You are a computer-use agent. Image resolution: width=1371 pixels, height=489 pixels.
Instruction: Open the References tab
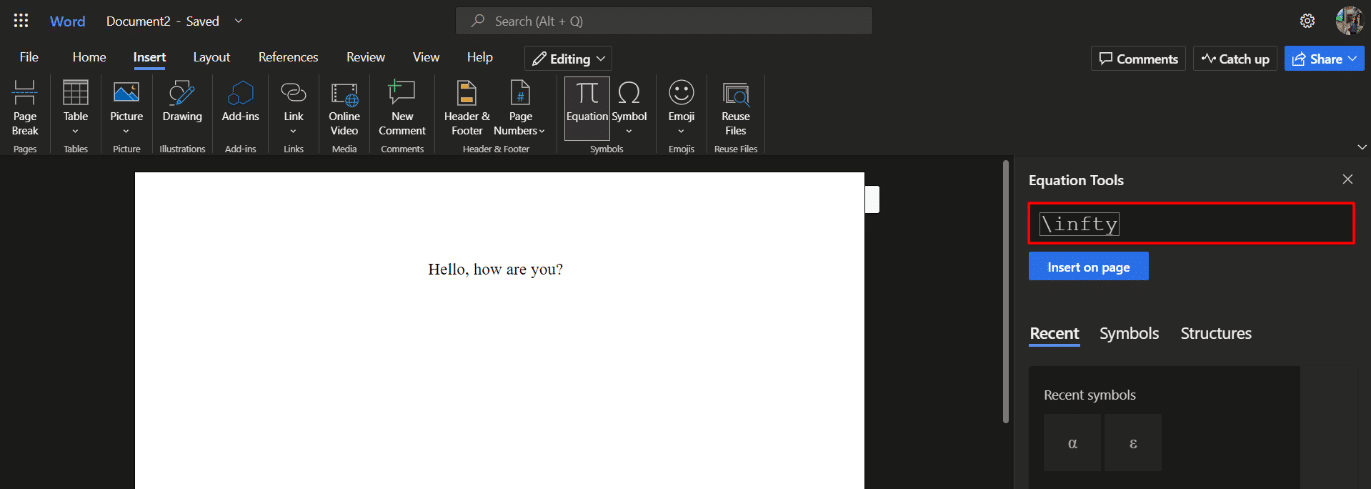pyautogui.click(x=288, y=57)
